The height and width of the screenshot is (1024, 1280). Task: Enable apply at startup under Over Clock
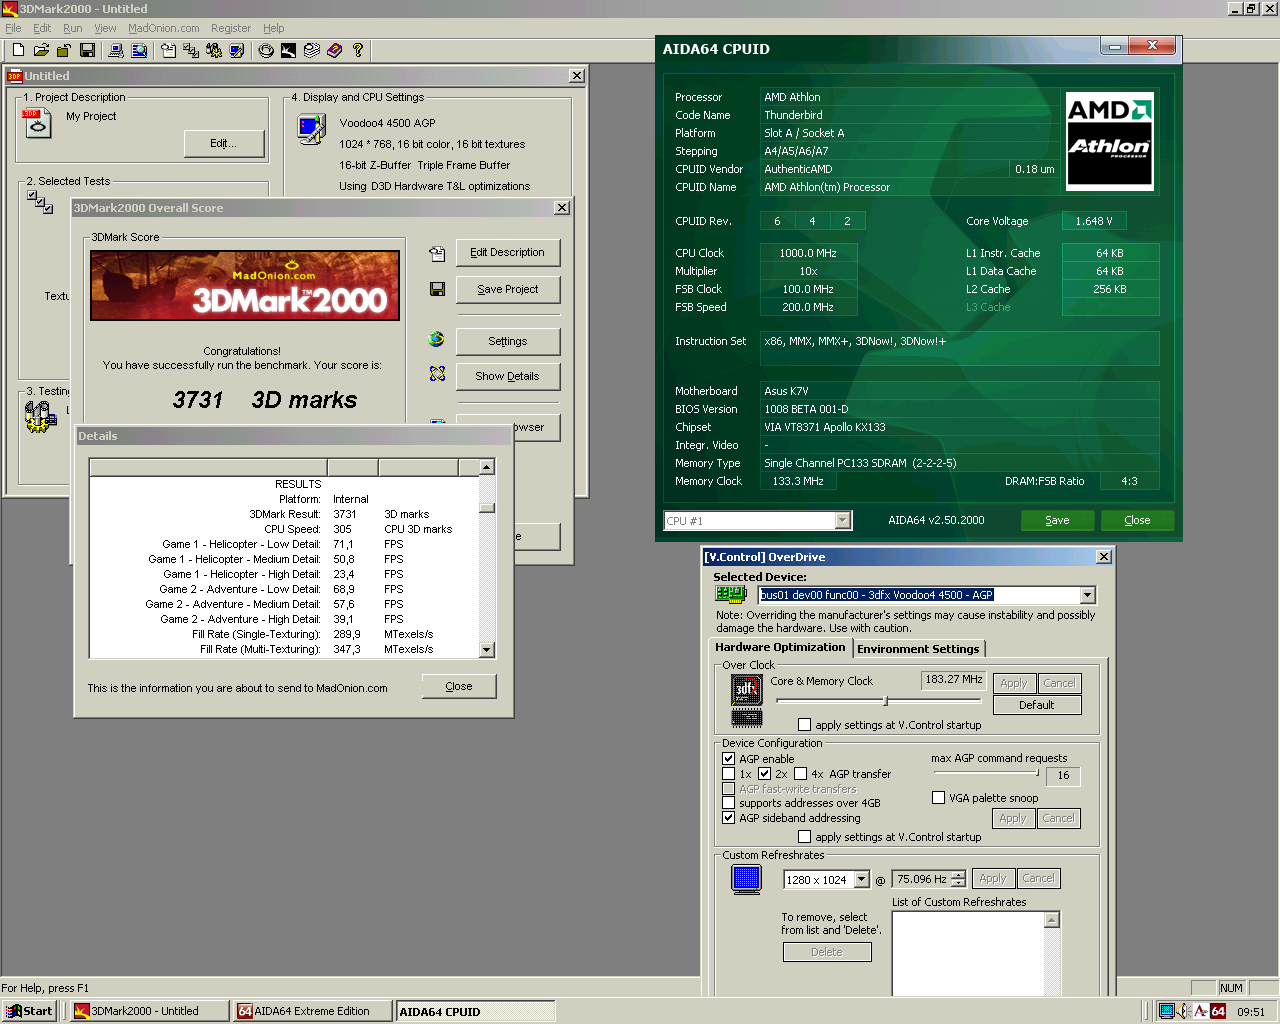click(x=805, y=725)
